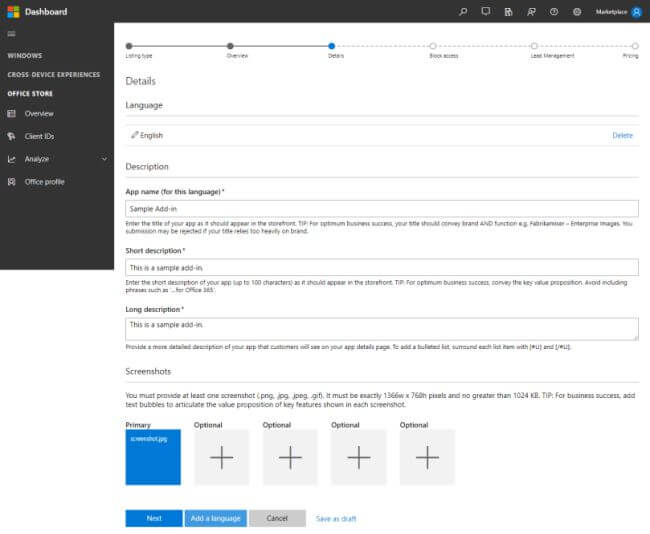Add the second optional screenshot
This screenshot has height=534, width=650.
click(x=290, y=457)
